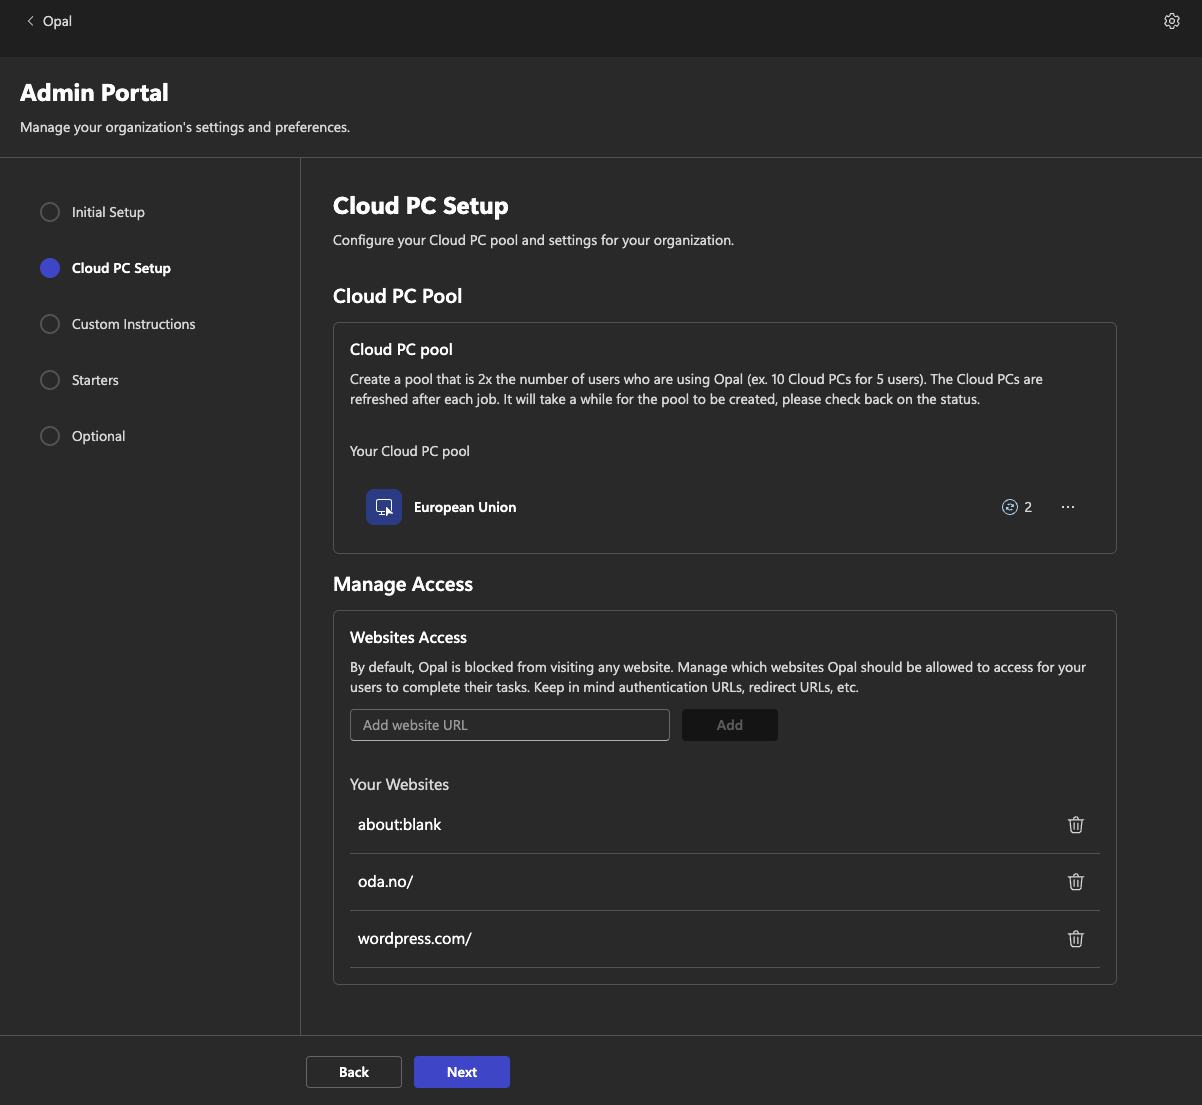Image resolution: width=1202 pixels, height=1105 pixels.
Task: Open the European Union pool more options
Action: tap(1068, 507)
